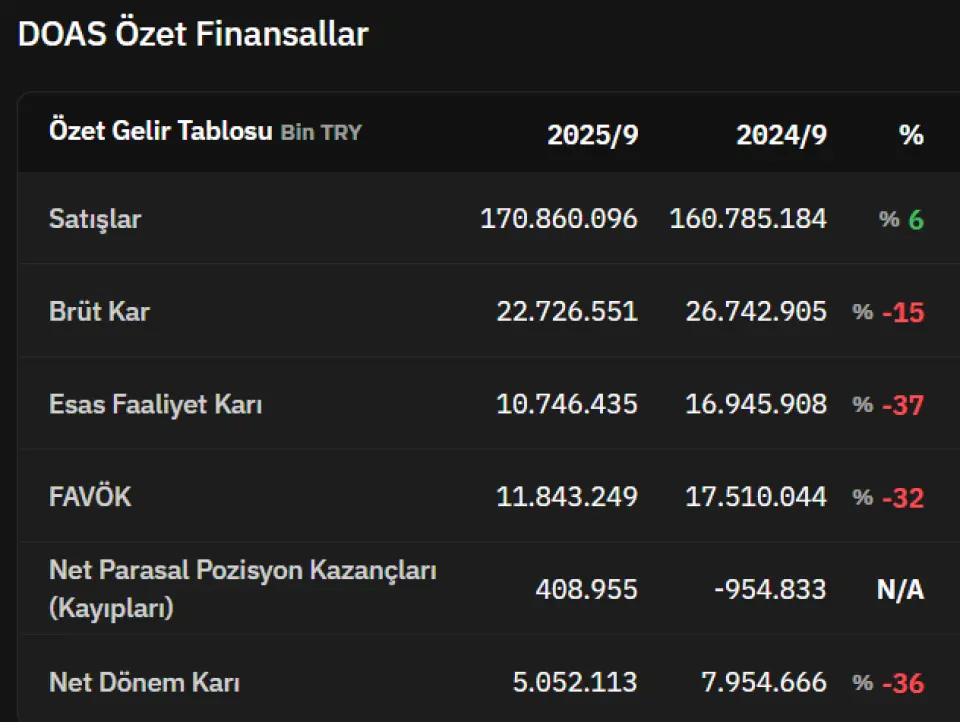Click the 2024/9 column header
The image size is (960, 722).
coord(781,135)
